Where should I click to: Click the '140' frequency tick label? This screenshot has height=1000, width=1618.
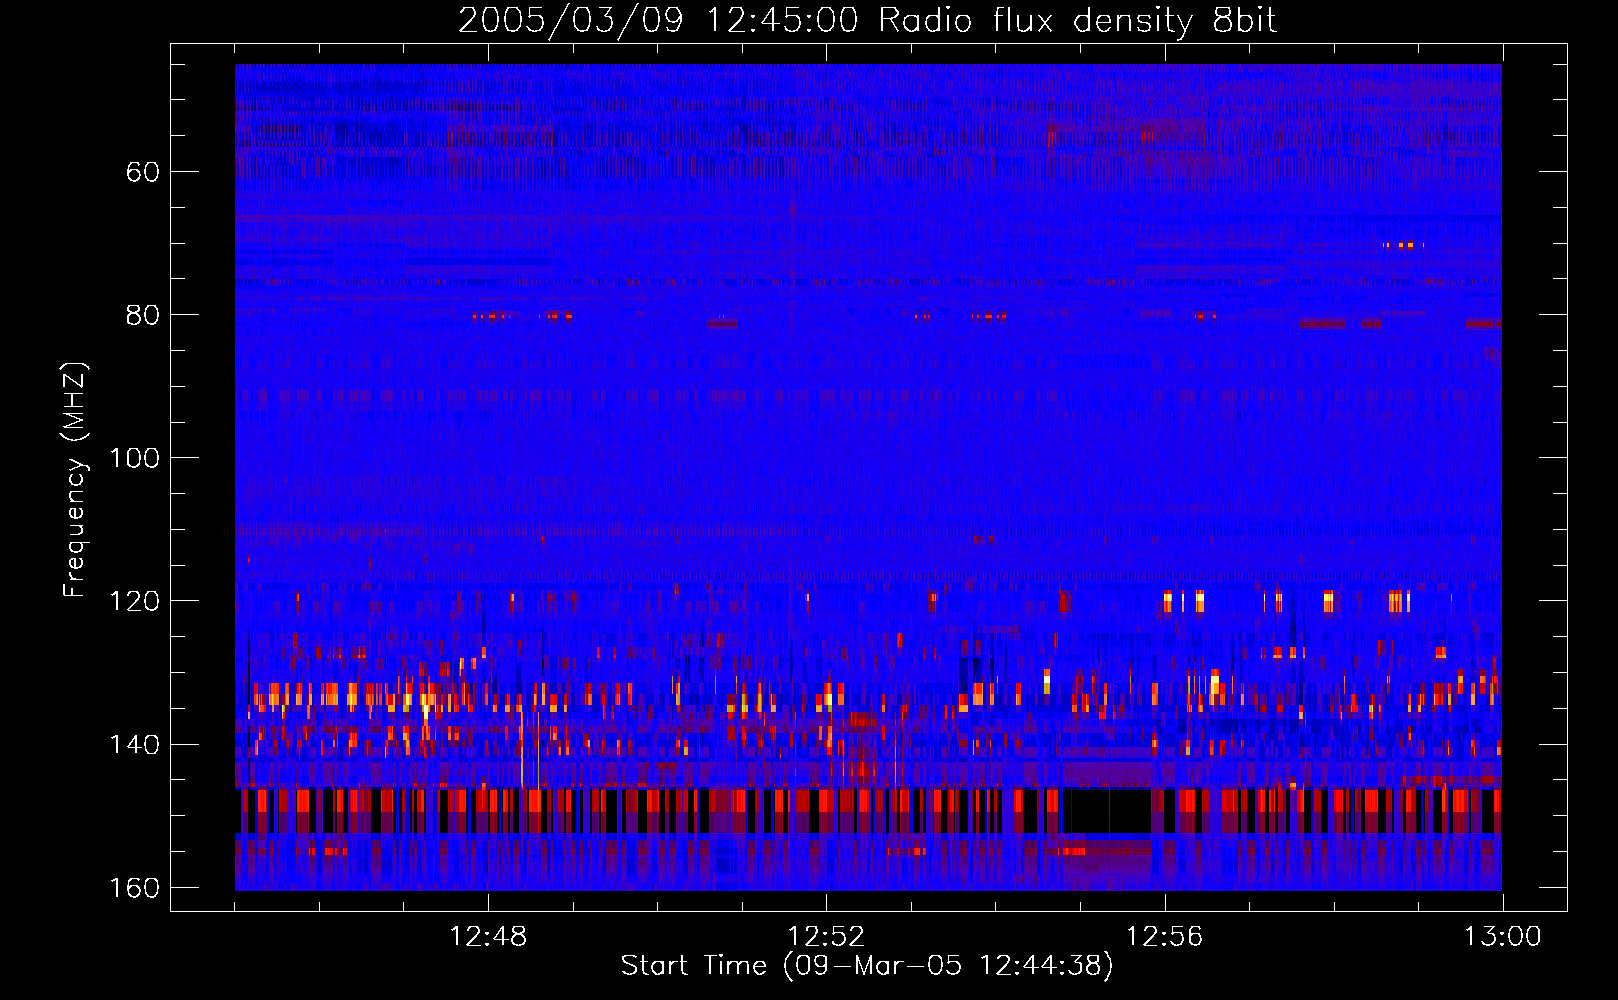pos(134,745)
